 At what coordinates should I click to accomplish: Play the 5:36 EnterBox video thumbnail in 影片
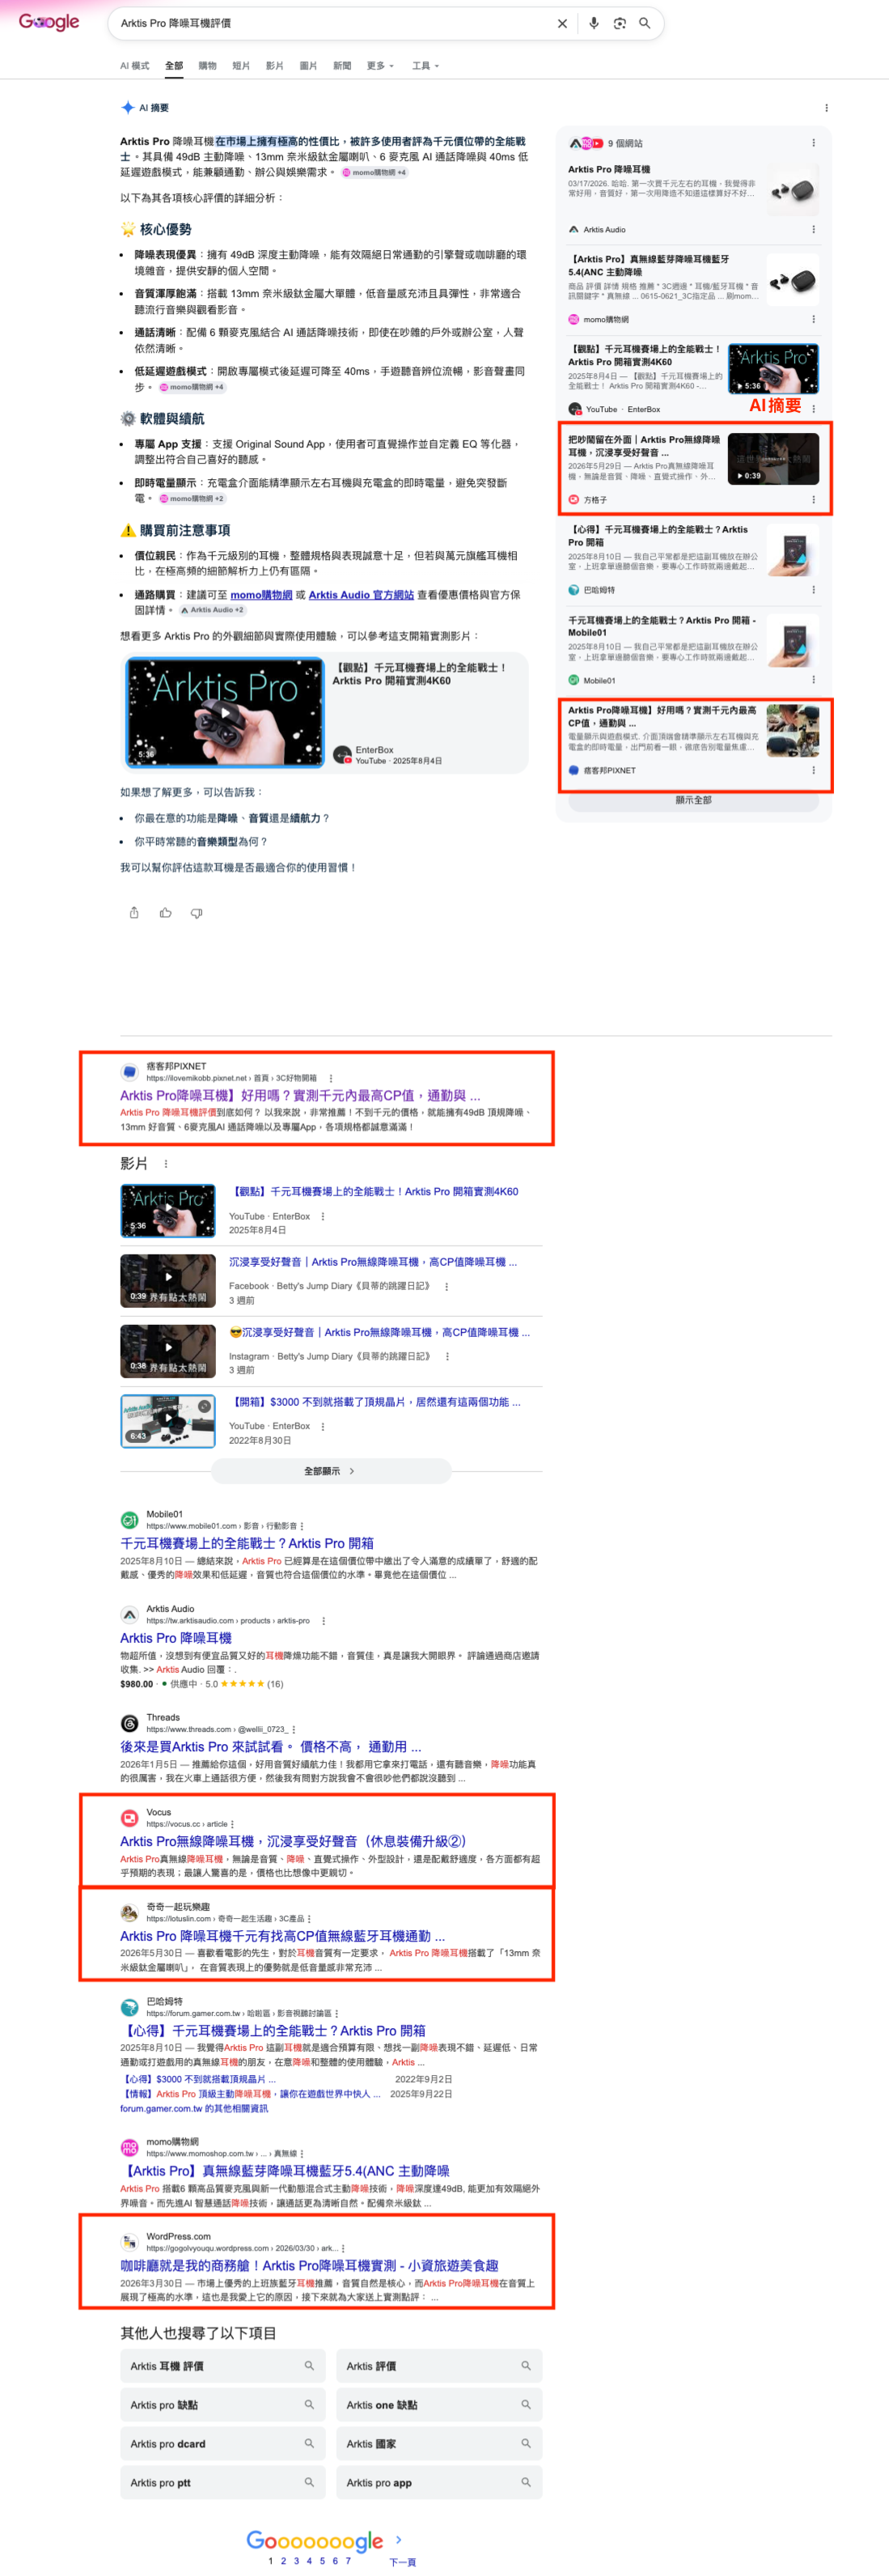pyautogui.click(x=168, y=1210)
